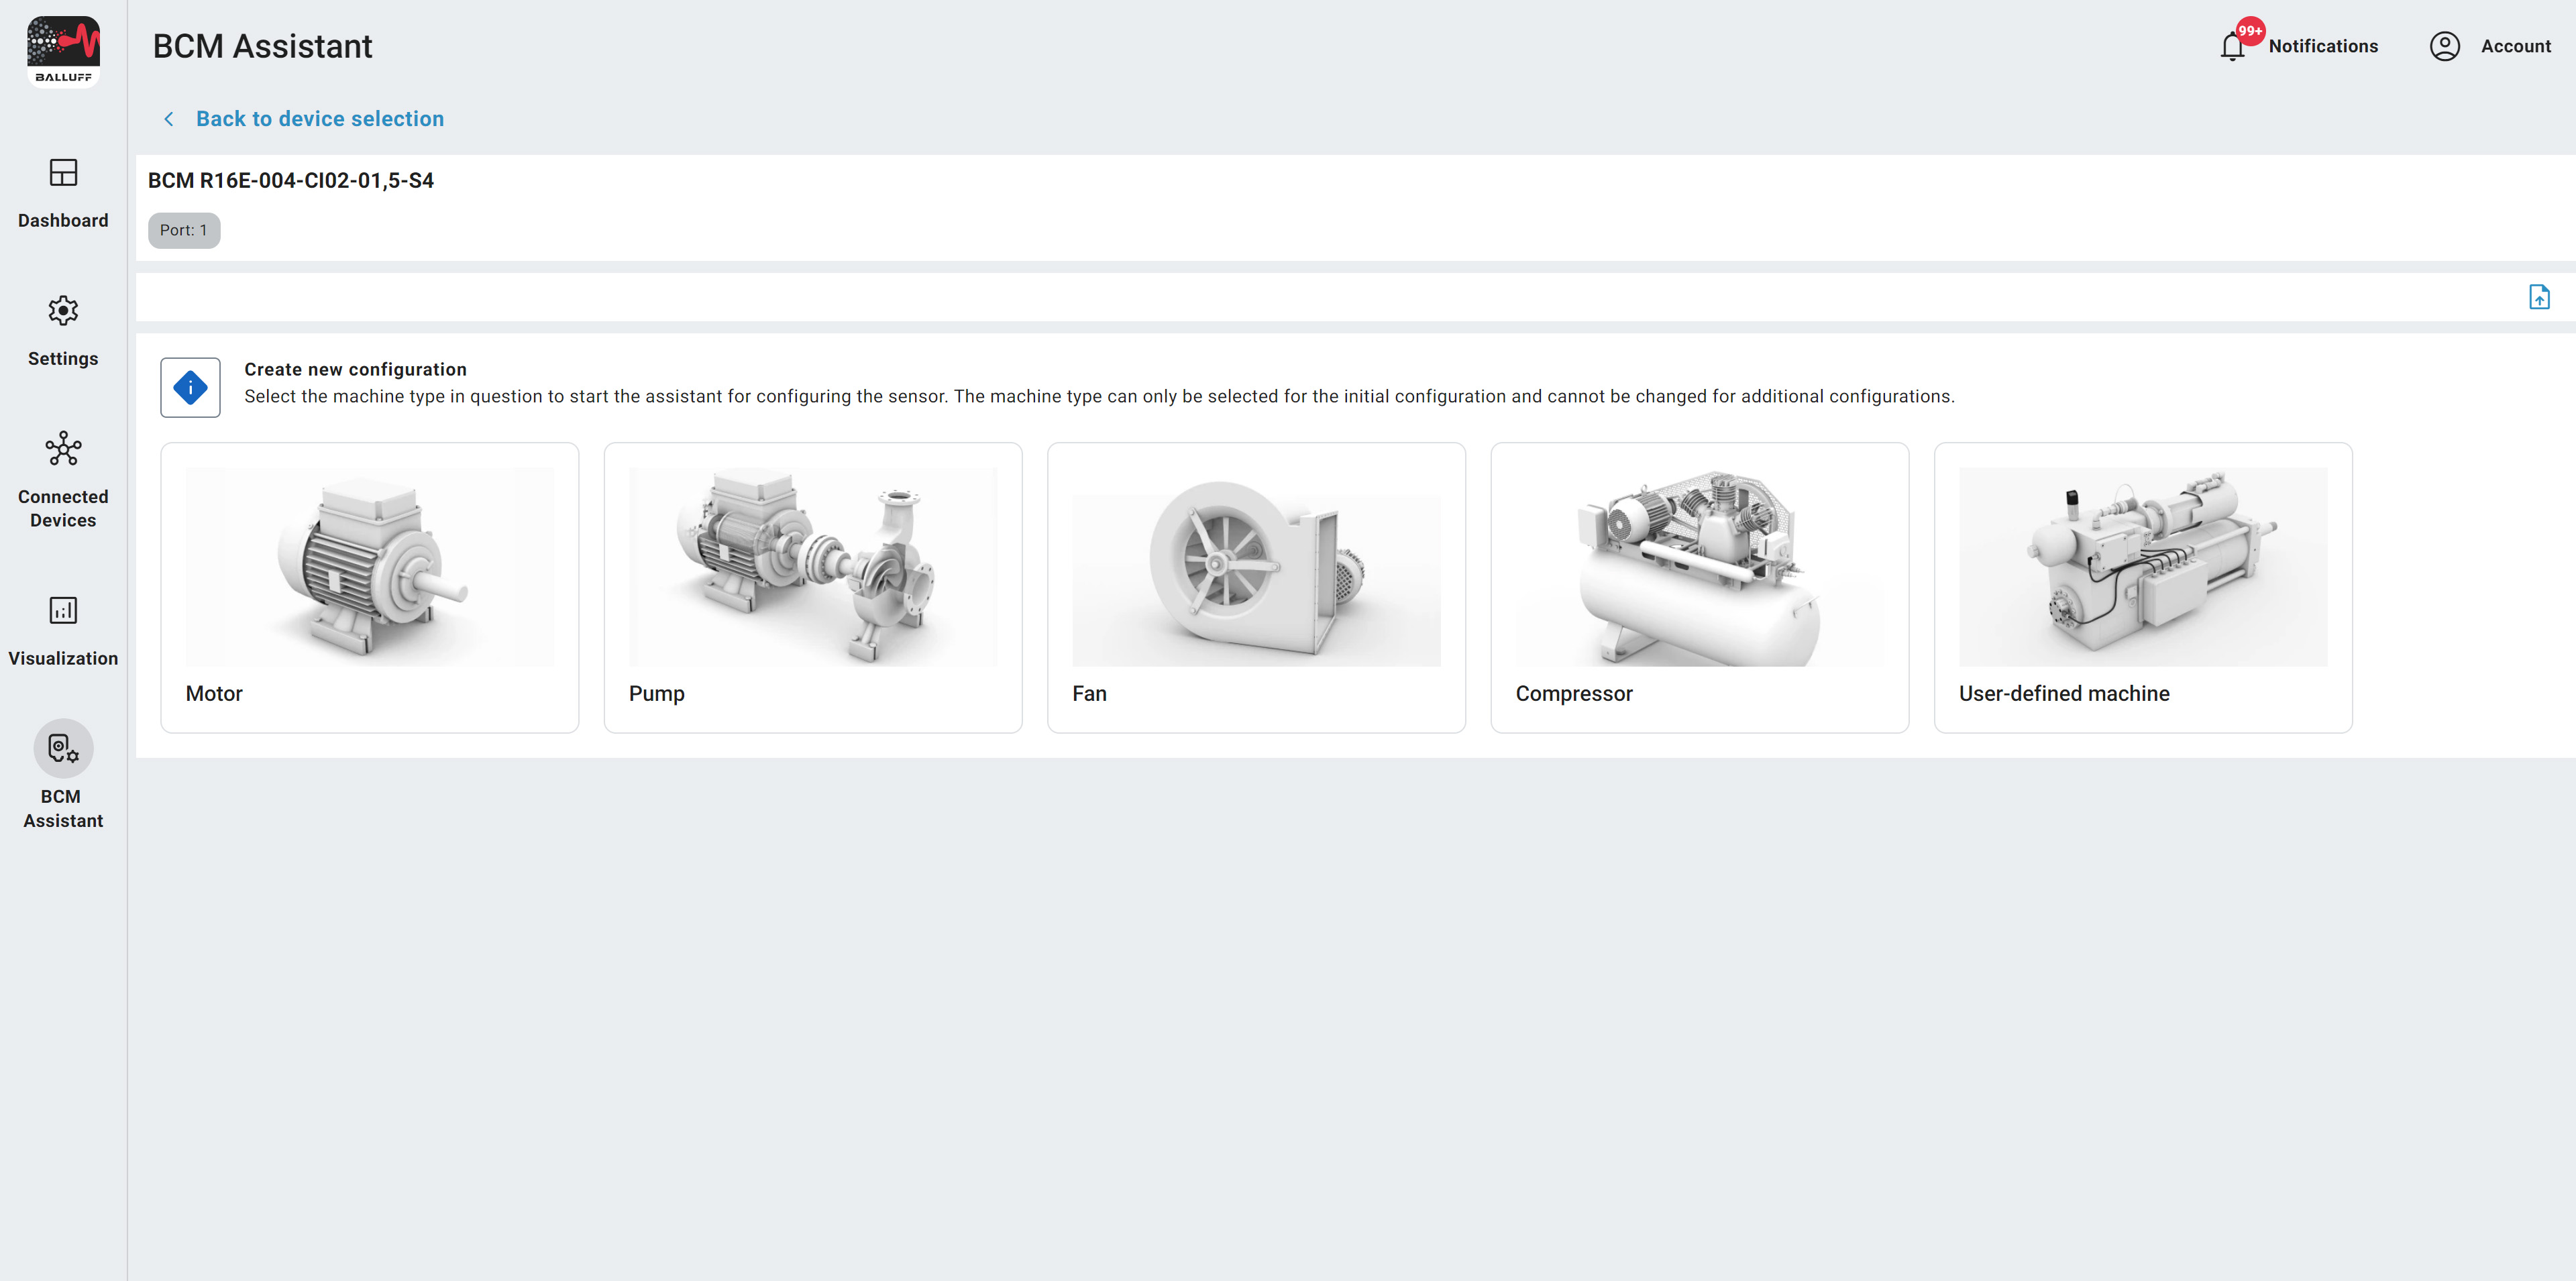Go to Connected Devices icon

63,449
